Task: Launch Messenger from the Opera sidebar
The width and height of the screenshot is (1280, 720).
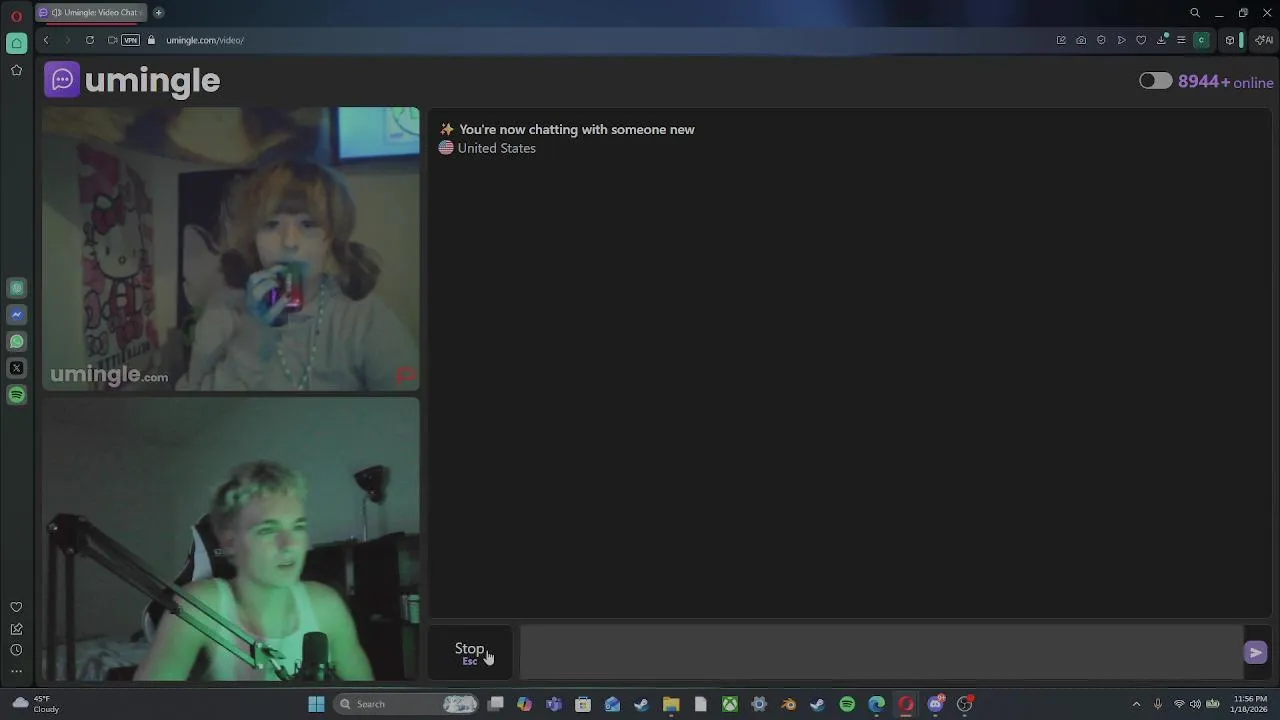Action: click(16, 314)
